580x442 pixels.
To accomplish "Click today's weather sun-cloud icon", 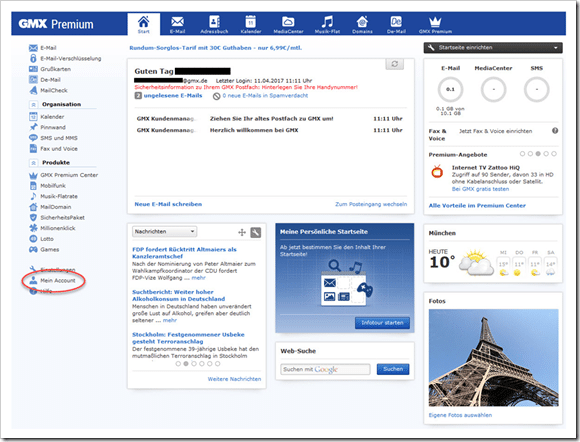I will pyautogui.click(x=476, y=262).
